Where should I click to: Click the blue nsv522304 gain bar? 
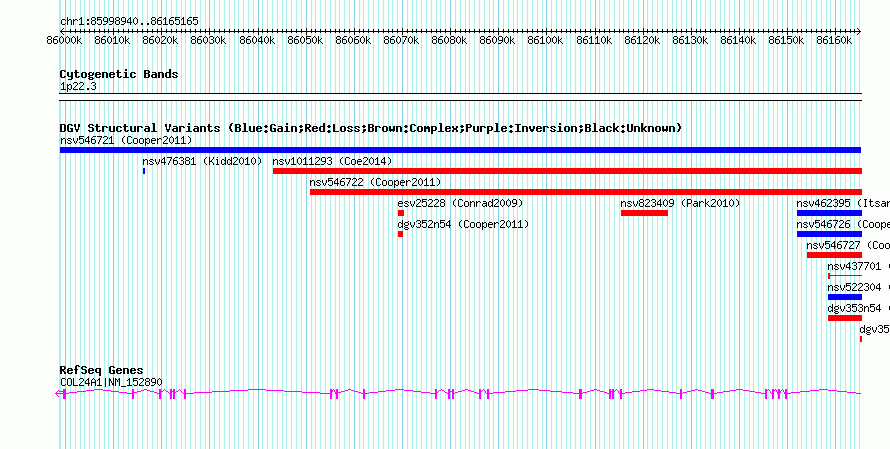tap(845, 297)
